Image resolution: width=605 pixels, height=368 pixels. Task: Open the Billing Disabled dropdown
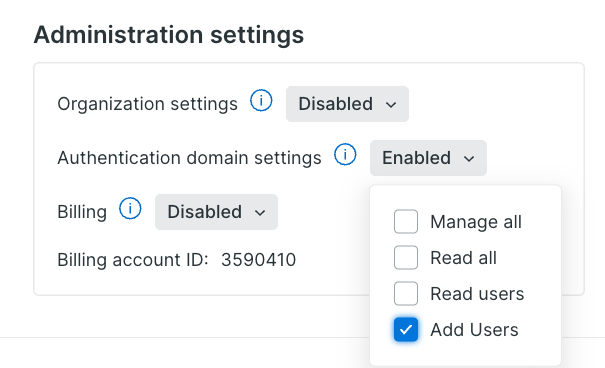(x=216, y=212)
